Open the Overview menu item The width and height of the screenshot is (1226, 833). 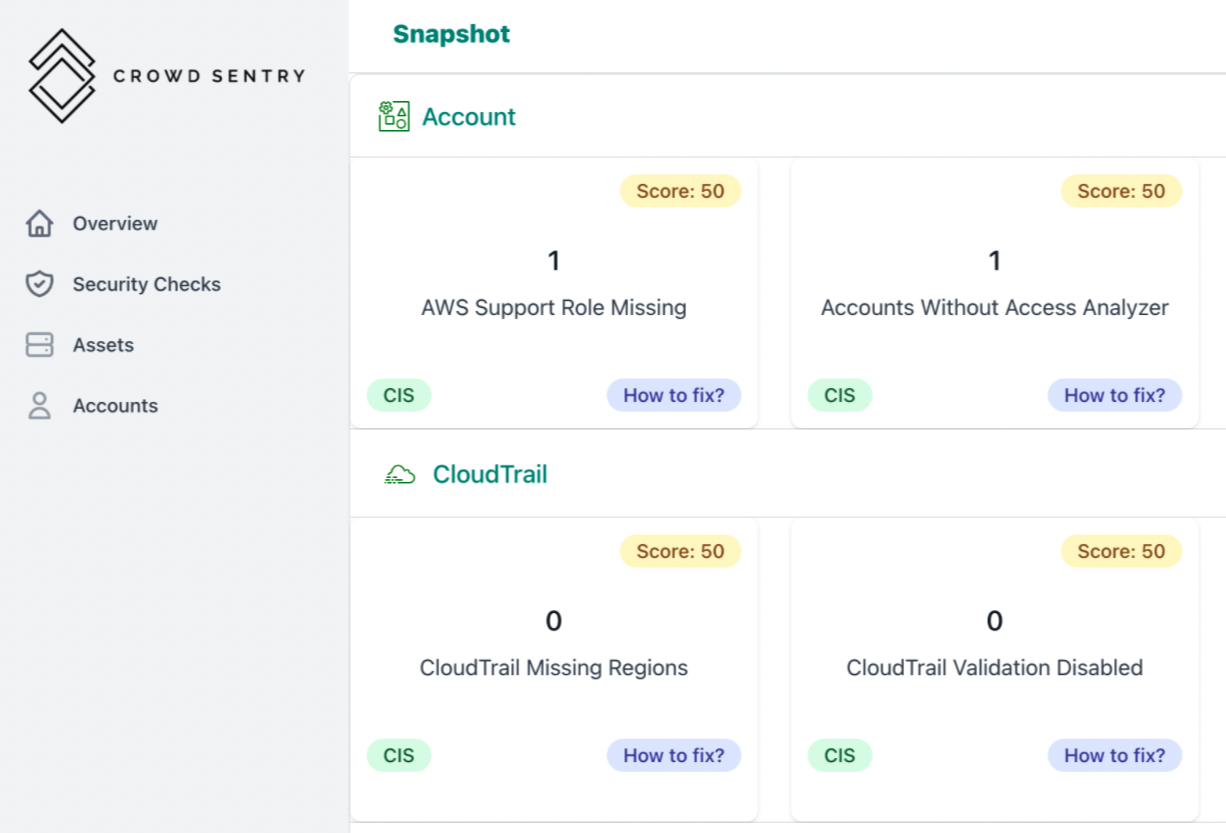click(115, 223)
